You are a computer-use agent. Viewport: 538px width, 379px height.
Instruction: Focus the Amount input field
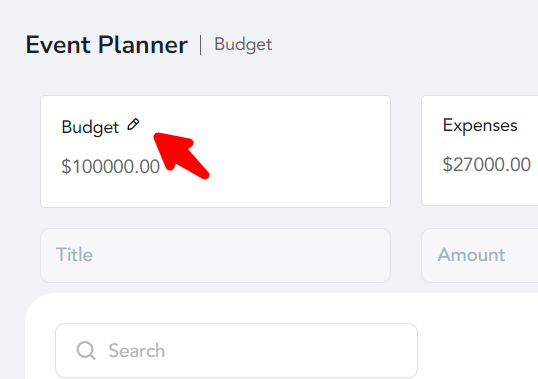click(x=480, y=255)
